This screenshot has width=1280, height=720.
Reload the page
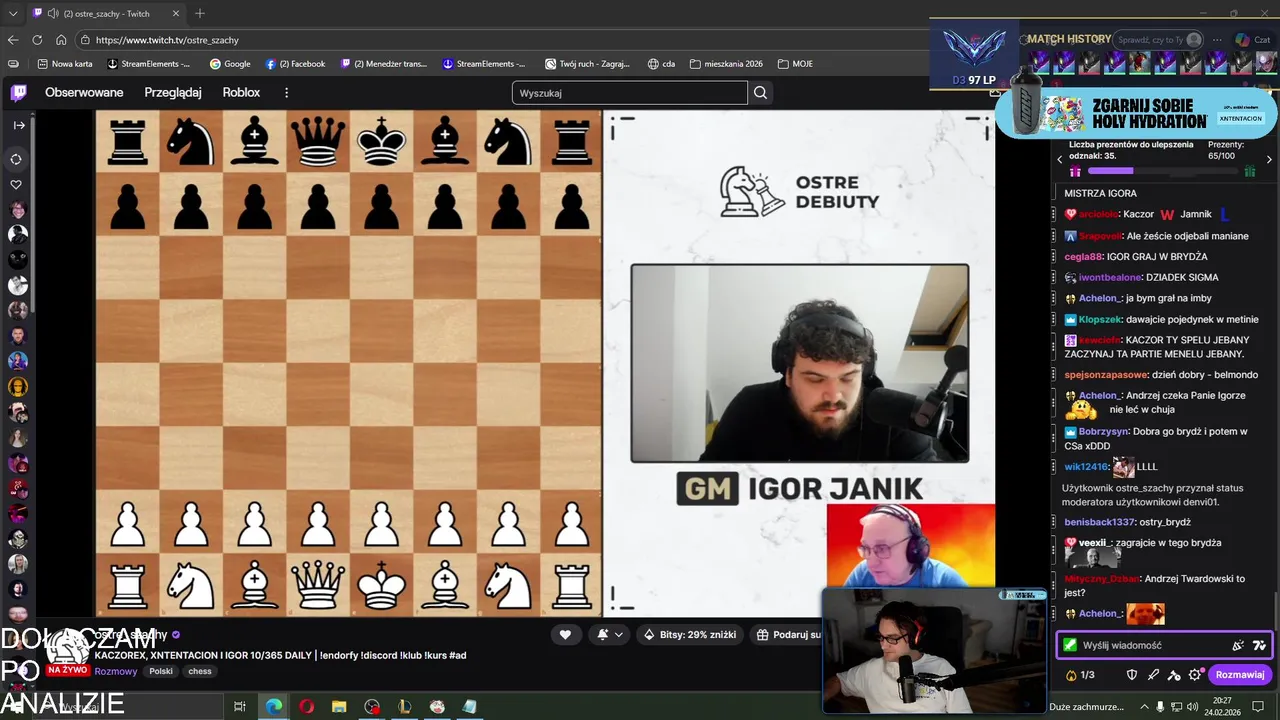click(x=37, y=40)
